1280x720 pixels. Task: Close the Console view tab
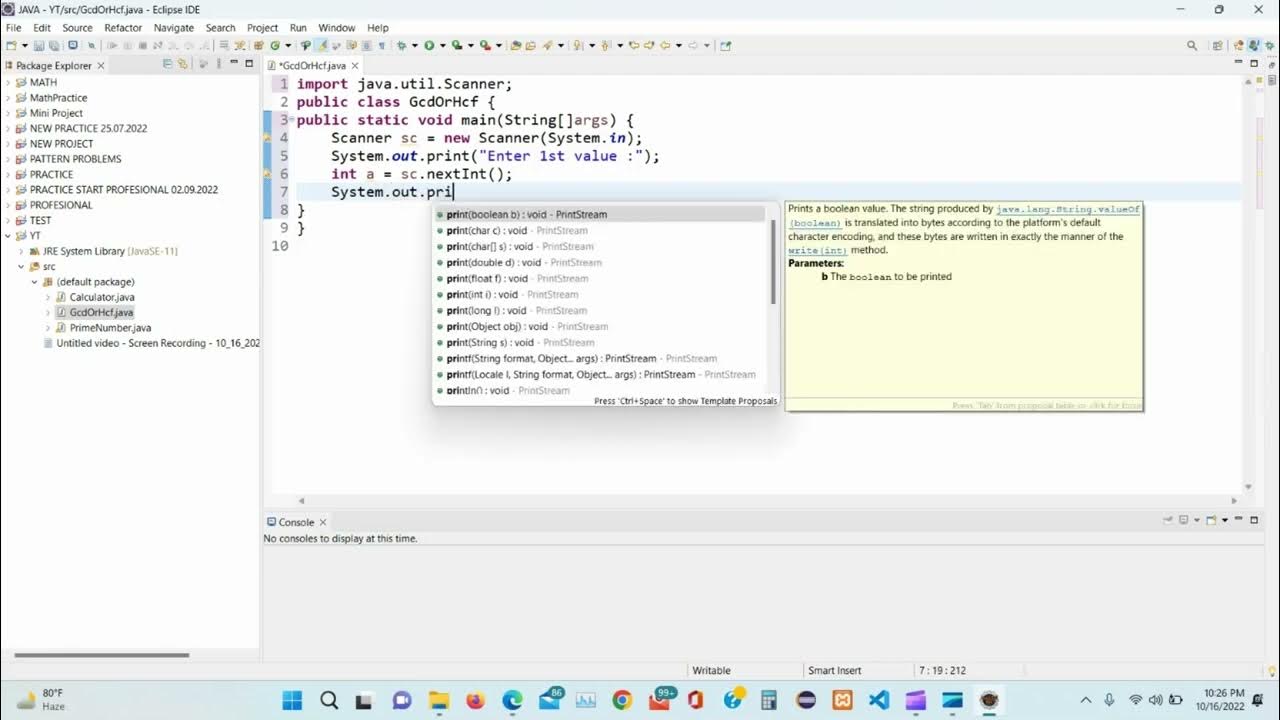pyautogui.click(x=322, y=522)
